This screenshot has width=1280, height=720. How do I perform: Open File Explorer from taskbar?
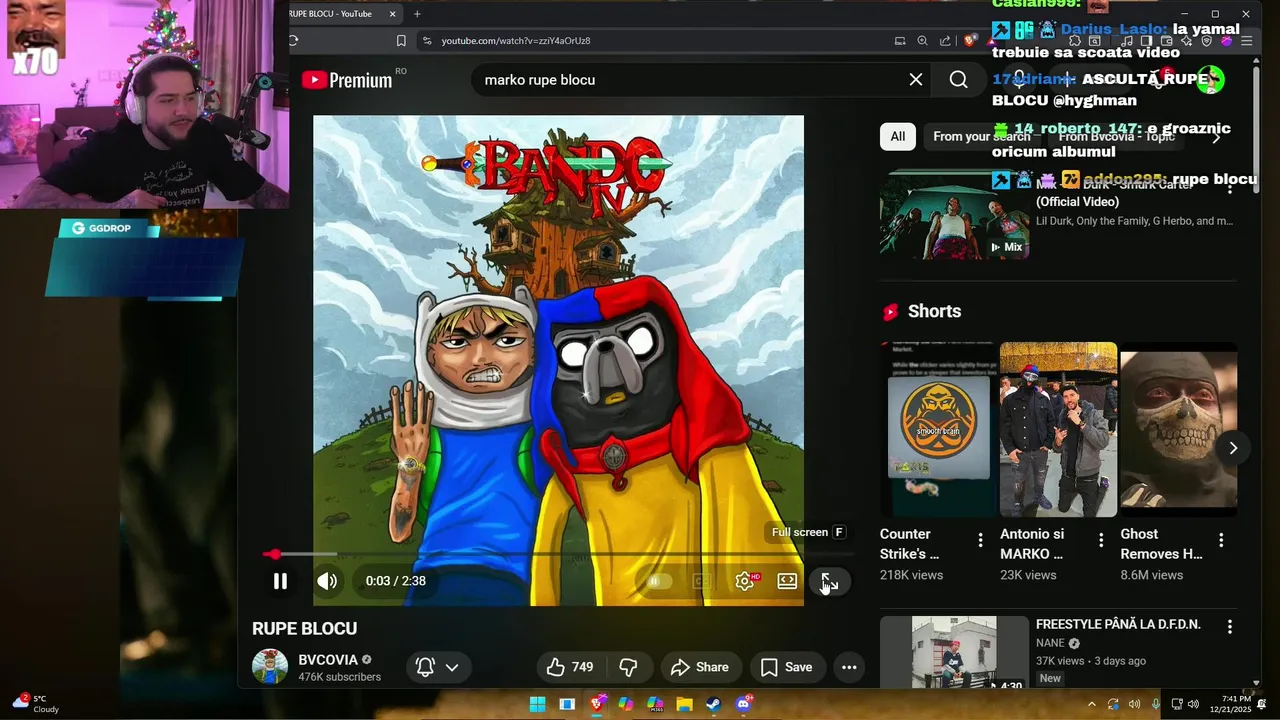click(684, 704)
